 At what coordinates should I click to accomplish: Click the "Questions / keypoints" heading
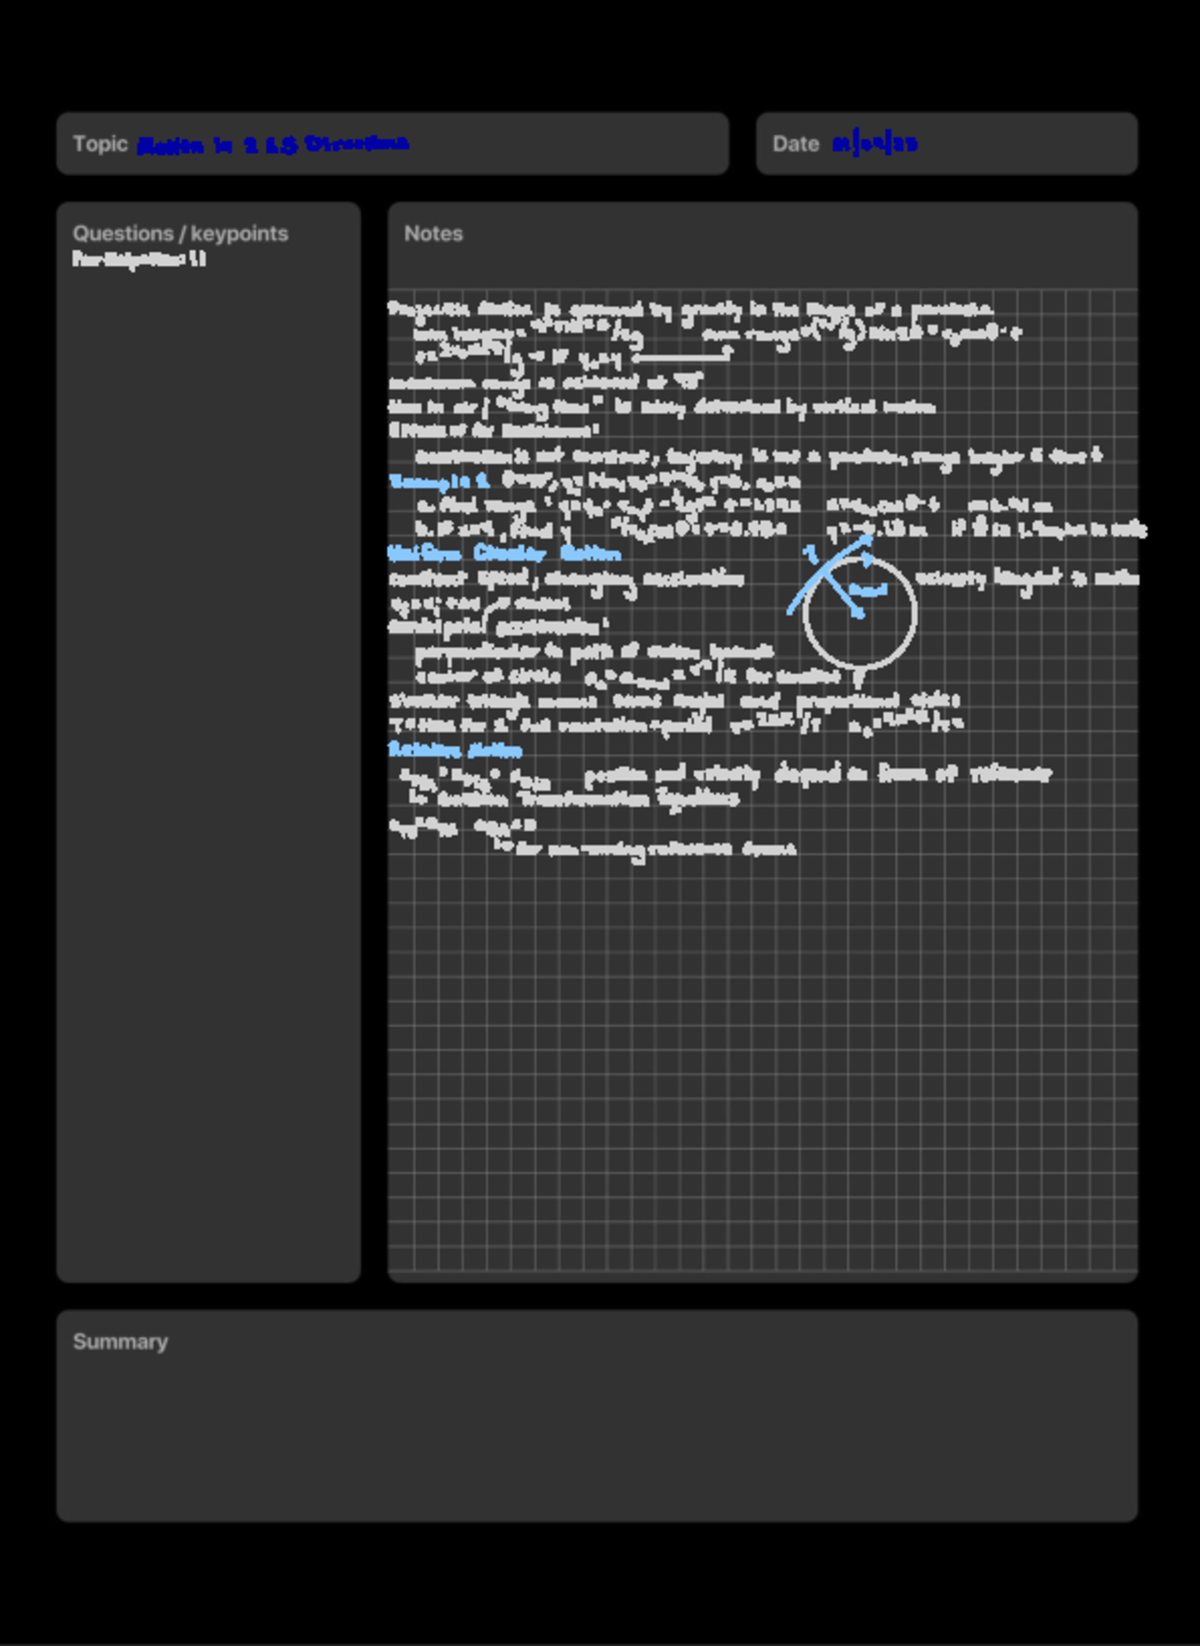(180, 233)
